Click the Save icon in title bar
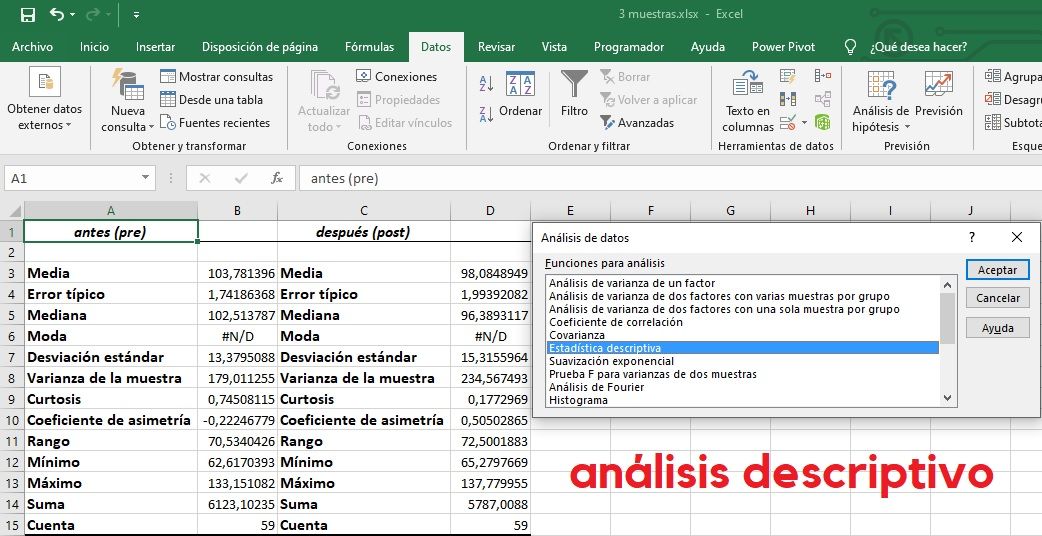This screenshot has height=536, width=1042. tap(27, 15)
